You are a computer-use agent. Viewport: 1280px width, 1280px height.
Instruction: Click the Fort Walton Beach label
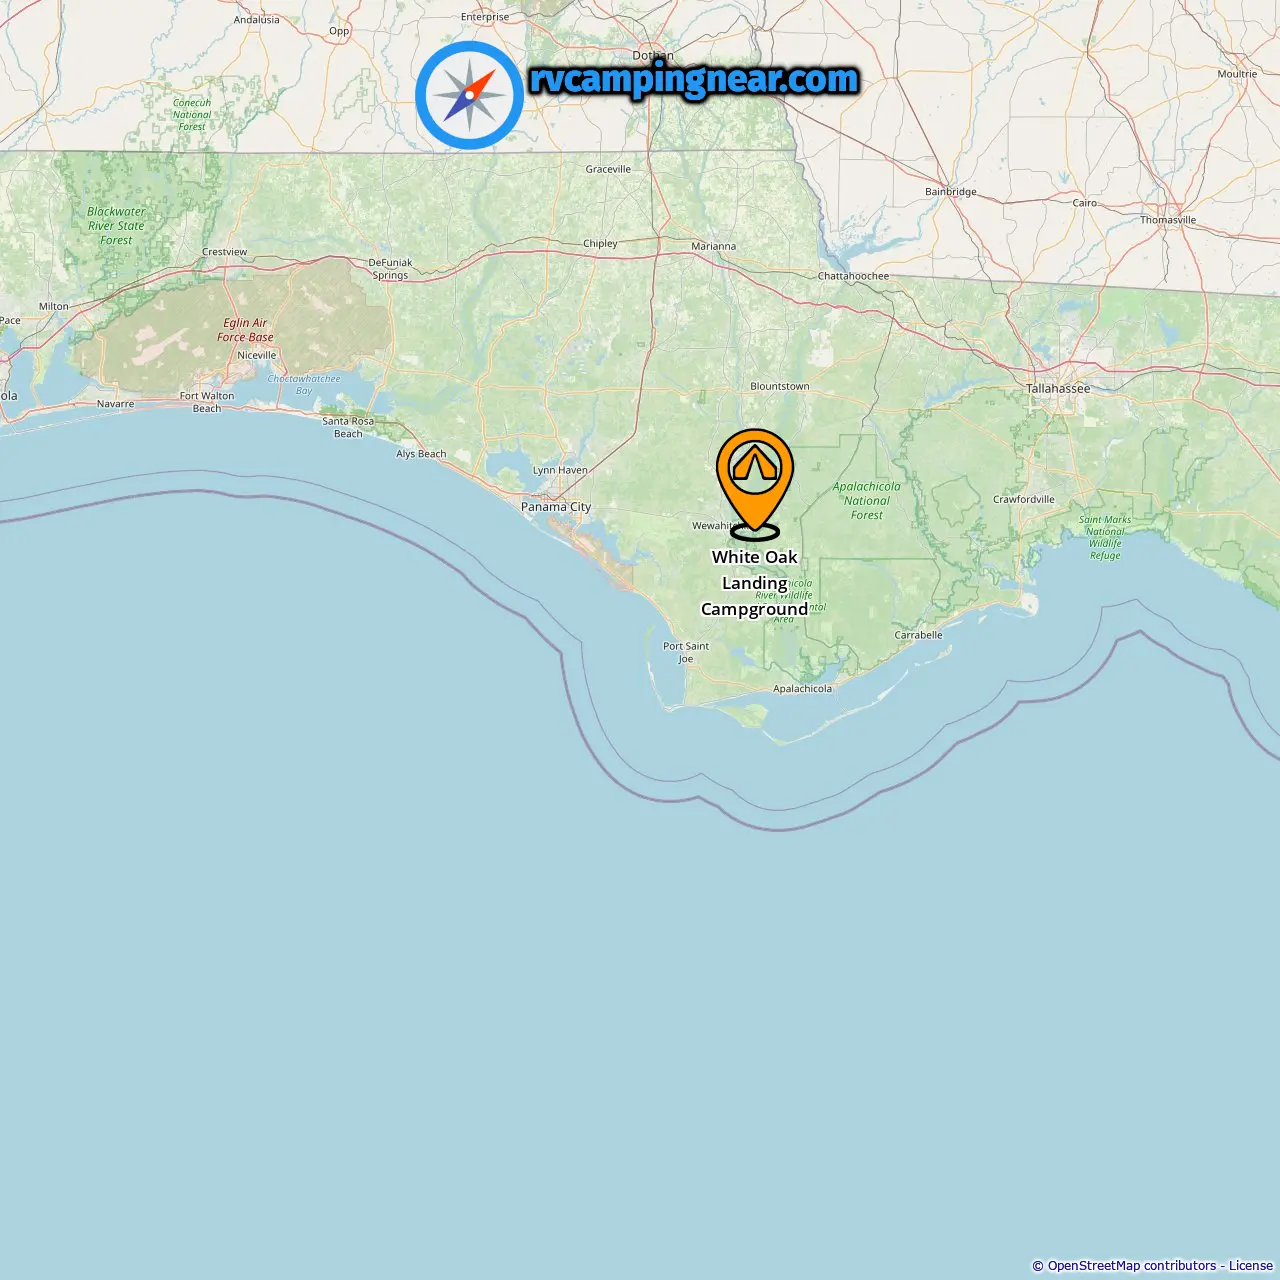click(207, 402)
